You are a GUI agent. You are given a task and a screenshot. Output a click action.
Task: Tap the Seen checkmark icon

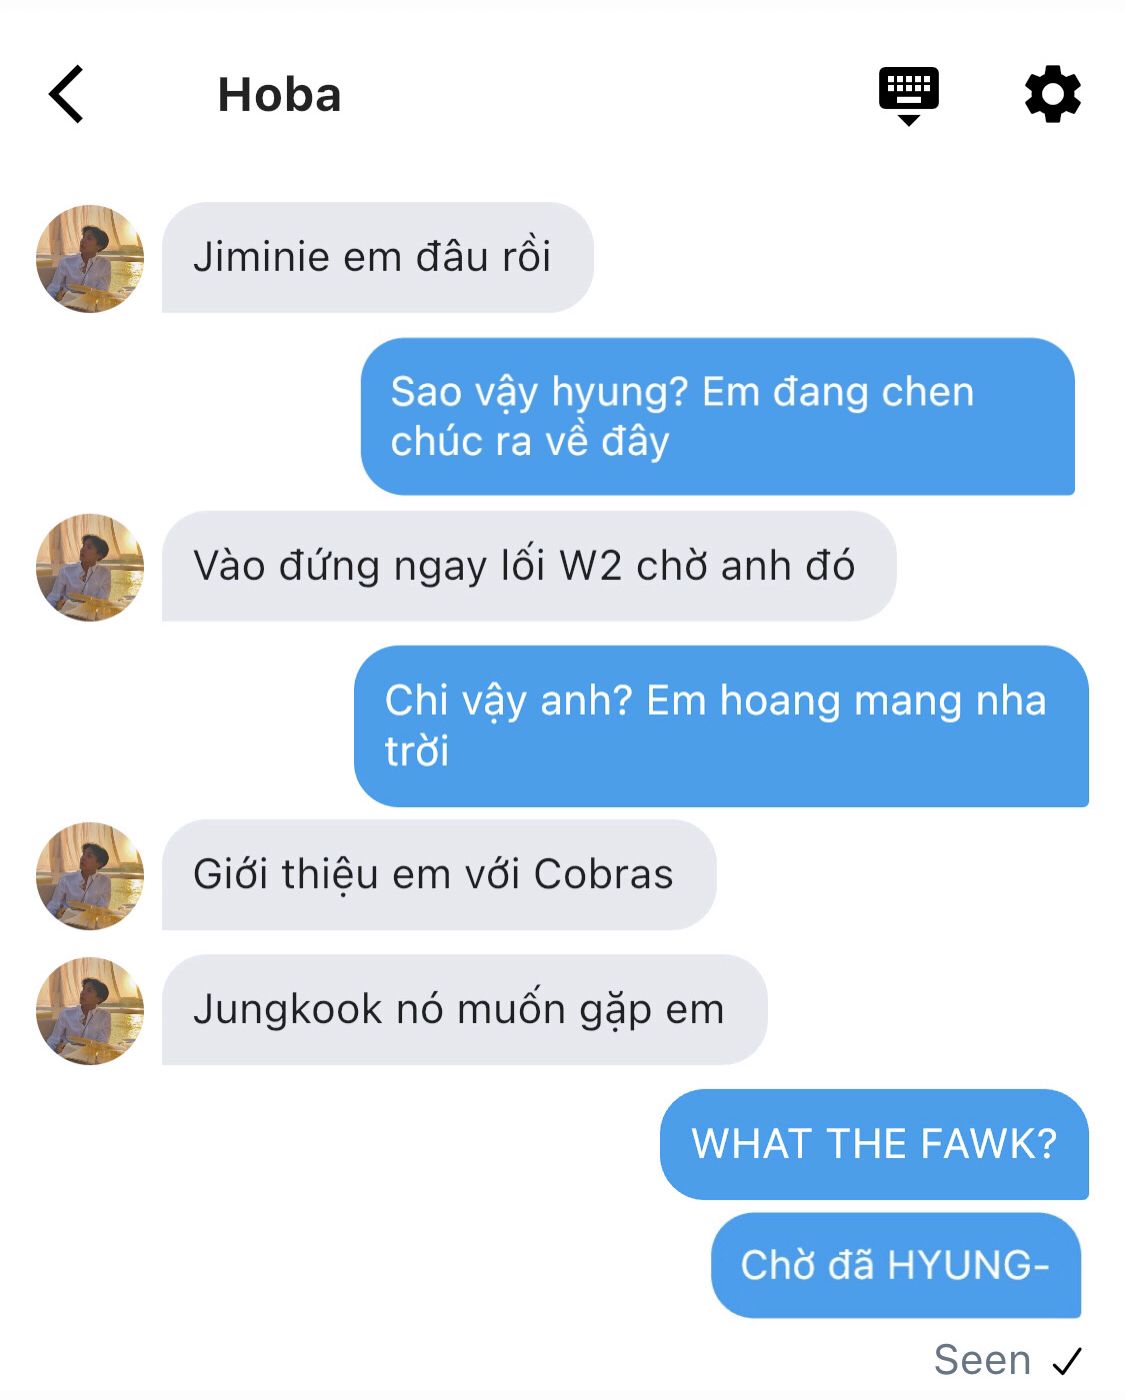[1067, 1361]
